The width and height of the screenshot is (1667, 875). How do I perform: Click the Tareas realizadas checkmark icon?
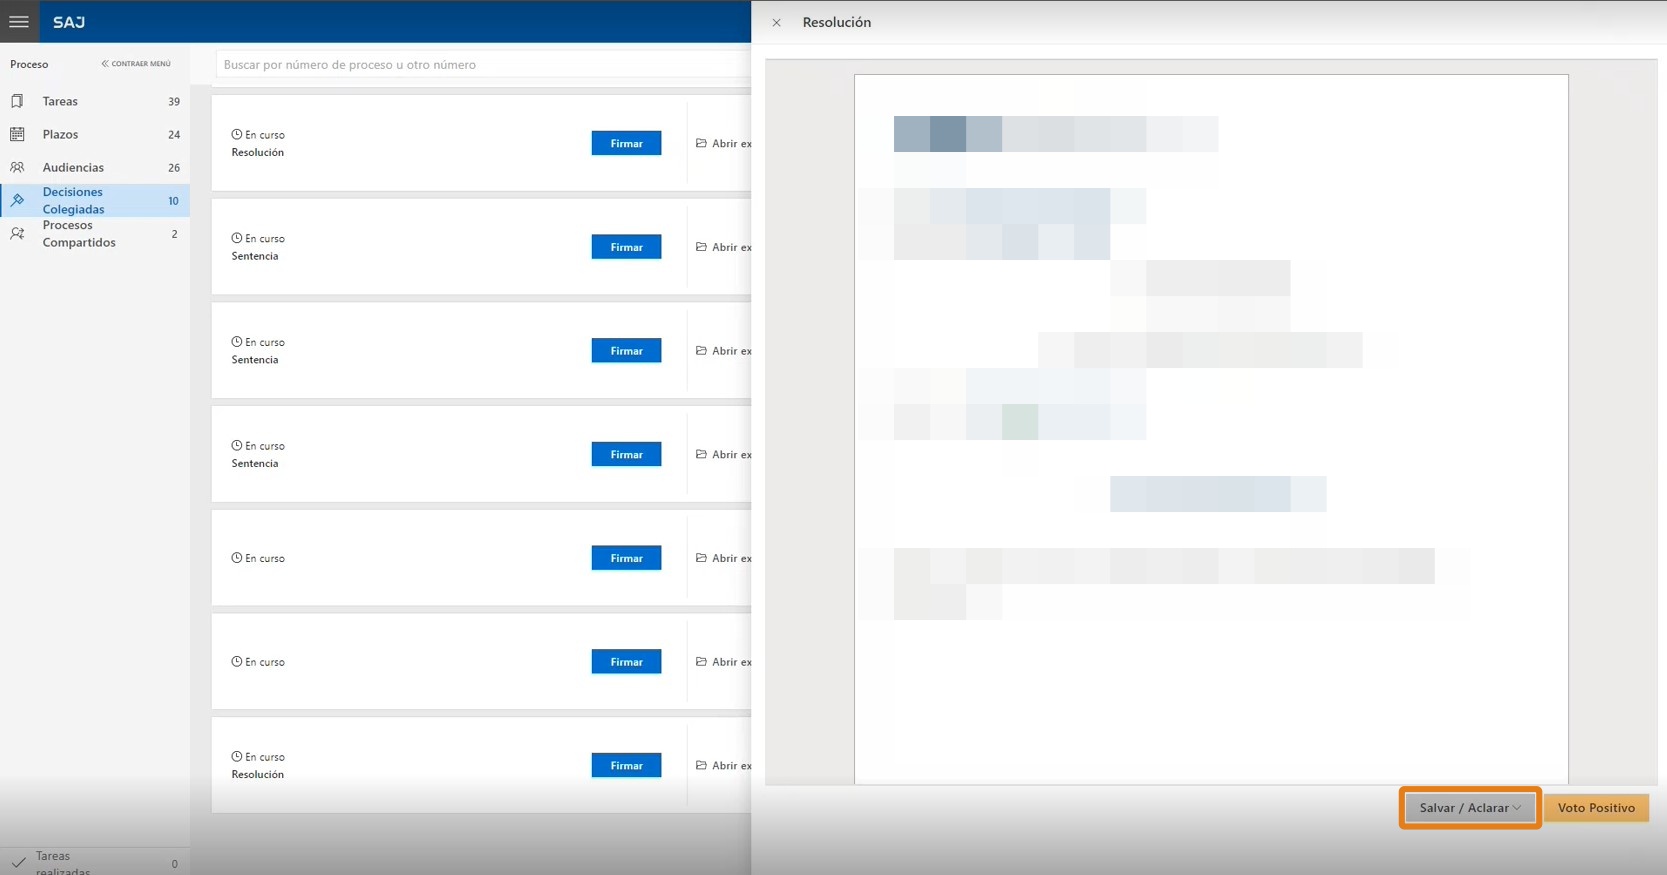[x=18, y=862]
